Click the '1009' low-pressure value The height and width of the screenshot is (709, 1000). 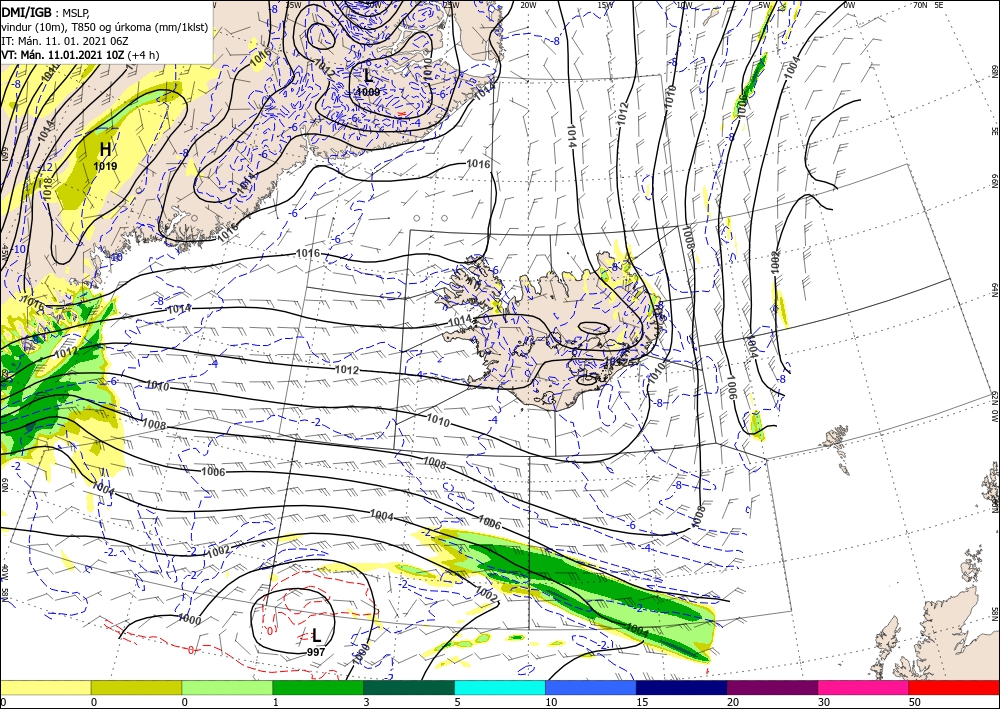(x=369, y=92)
